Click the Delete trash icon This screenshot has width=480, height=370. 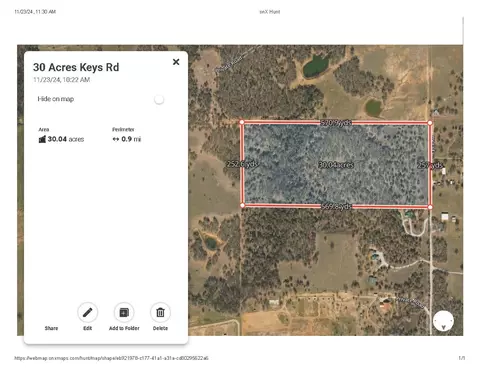pos(160,312)
